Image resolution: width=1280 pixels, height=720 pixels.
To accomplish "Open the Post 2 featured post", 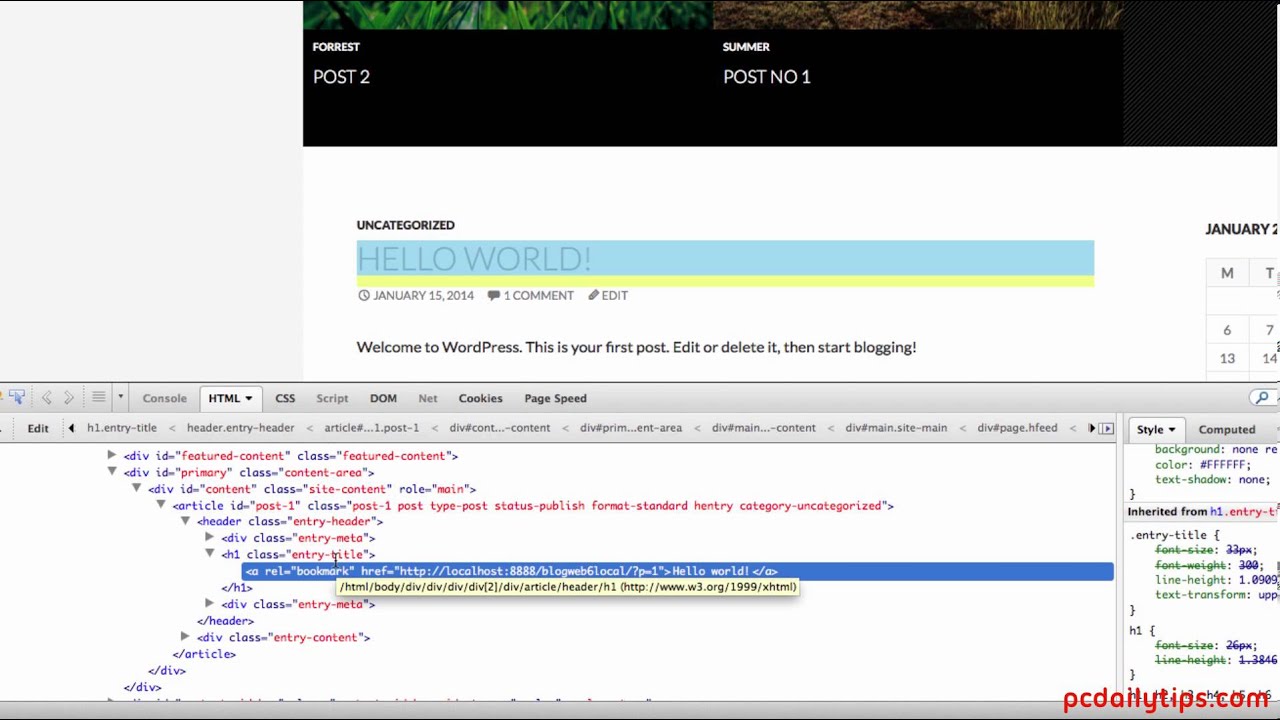I will 341,77.
